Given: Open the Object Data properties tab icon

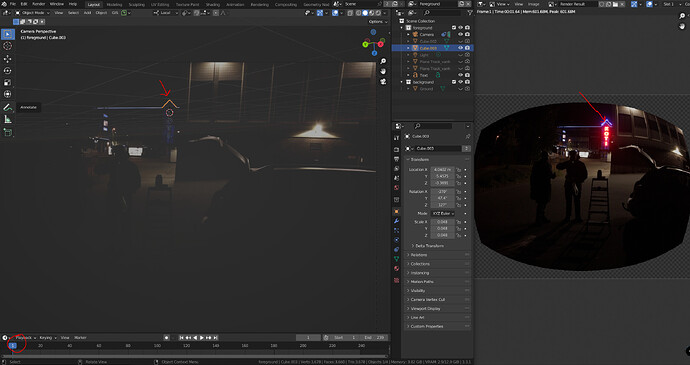Looking at the screenshot, I should click(397, 258).
